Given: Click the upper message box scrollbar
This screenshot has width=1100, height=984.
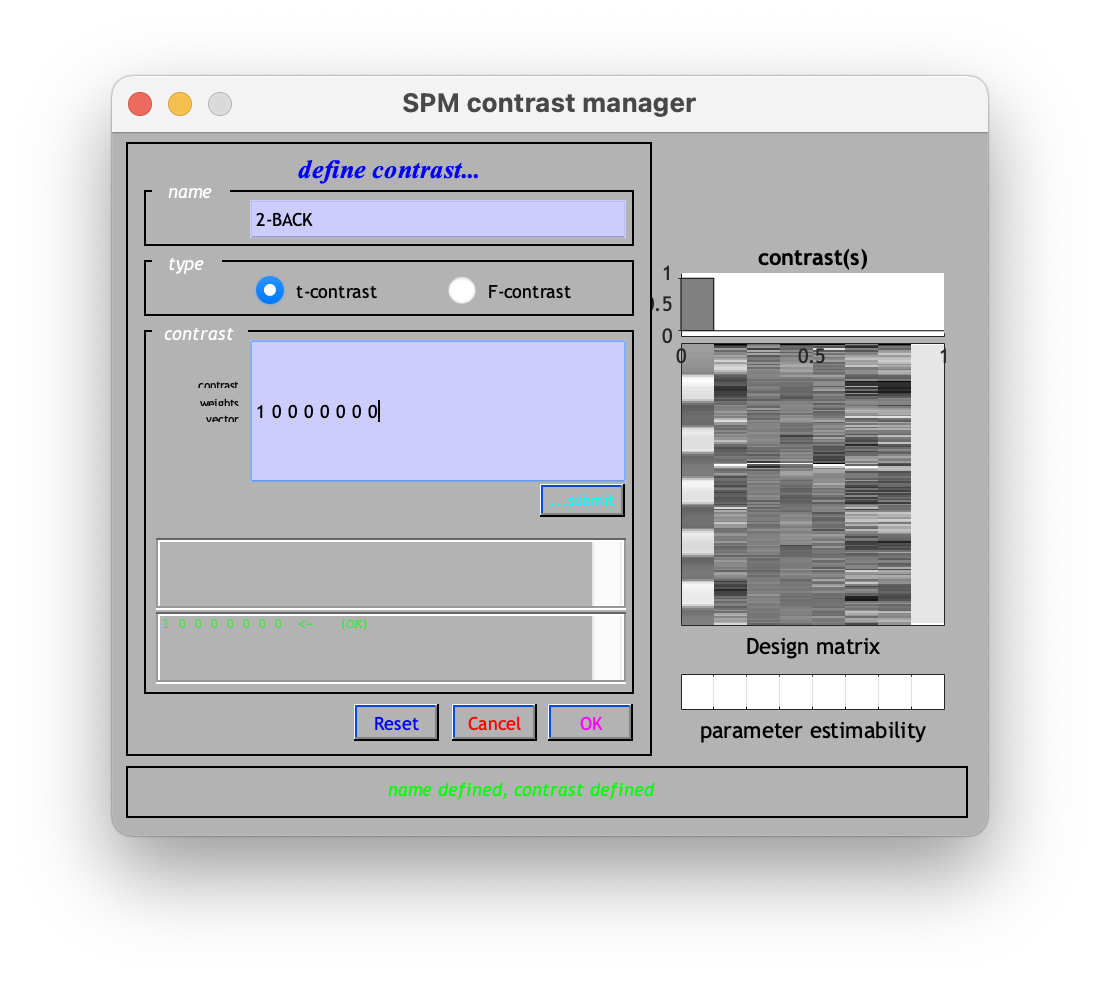Looking at the screenshot, I should (608, 573).
